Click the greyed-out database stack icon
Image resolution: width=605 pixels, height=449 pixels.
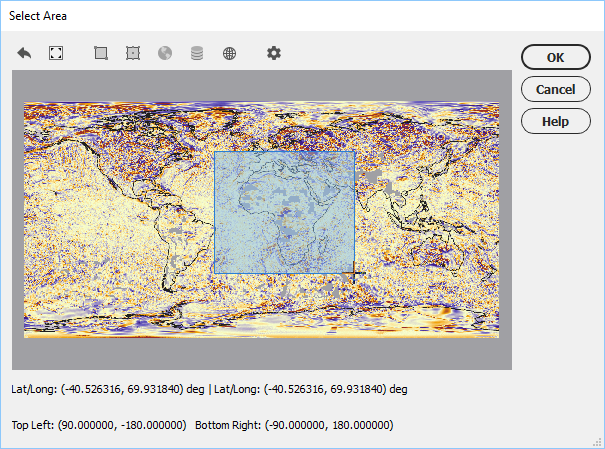pyautogui.click(x=197, y=53)
